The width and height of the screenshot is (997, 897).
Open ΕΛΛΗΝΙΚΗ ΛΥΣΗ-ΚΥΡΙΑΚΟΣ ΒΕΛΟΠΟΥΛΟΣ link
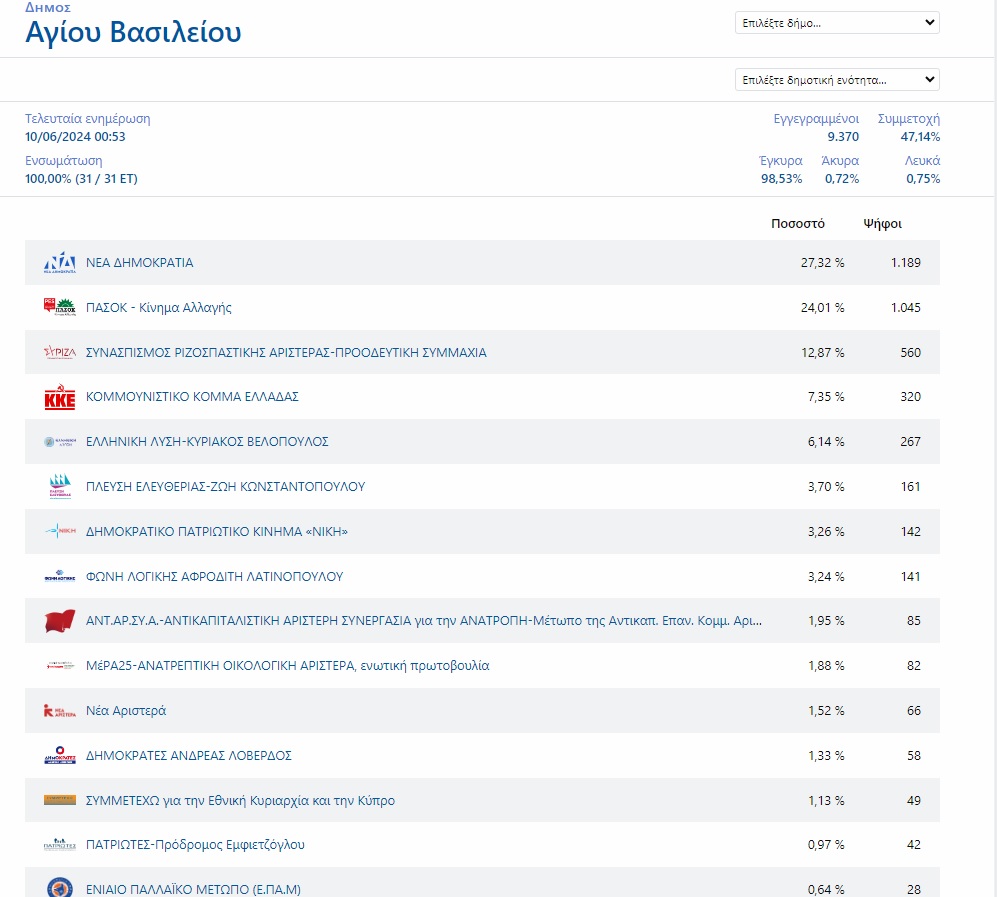[207, 442]
